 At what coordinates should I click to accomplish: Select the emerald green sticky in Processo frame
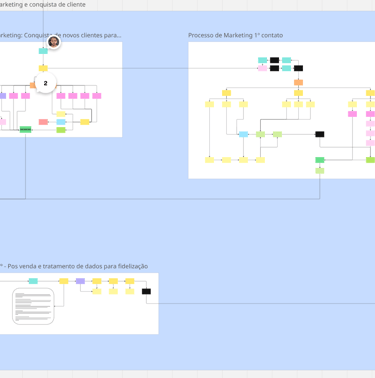tap(320, 160)
